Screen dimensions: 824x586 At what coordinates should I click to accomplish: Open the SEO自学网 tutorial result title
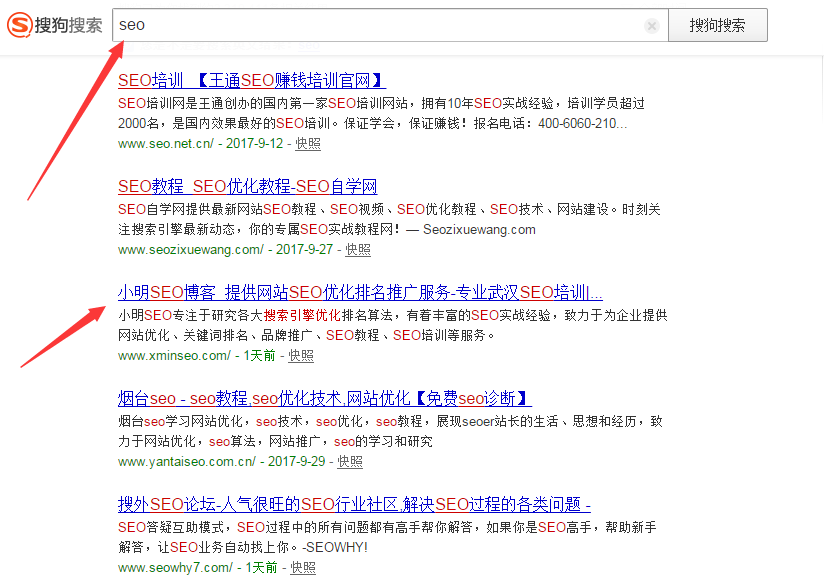(x=247, y=186)
